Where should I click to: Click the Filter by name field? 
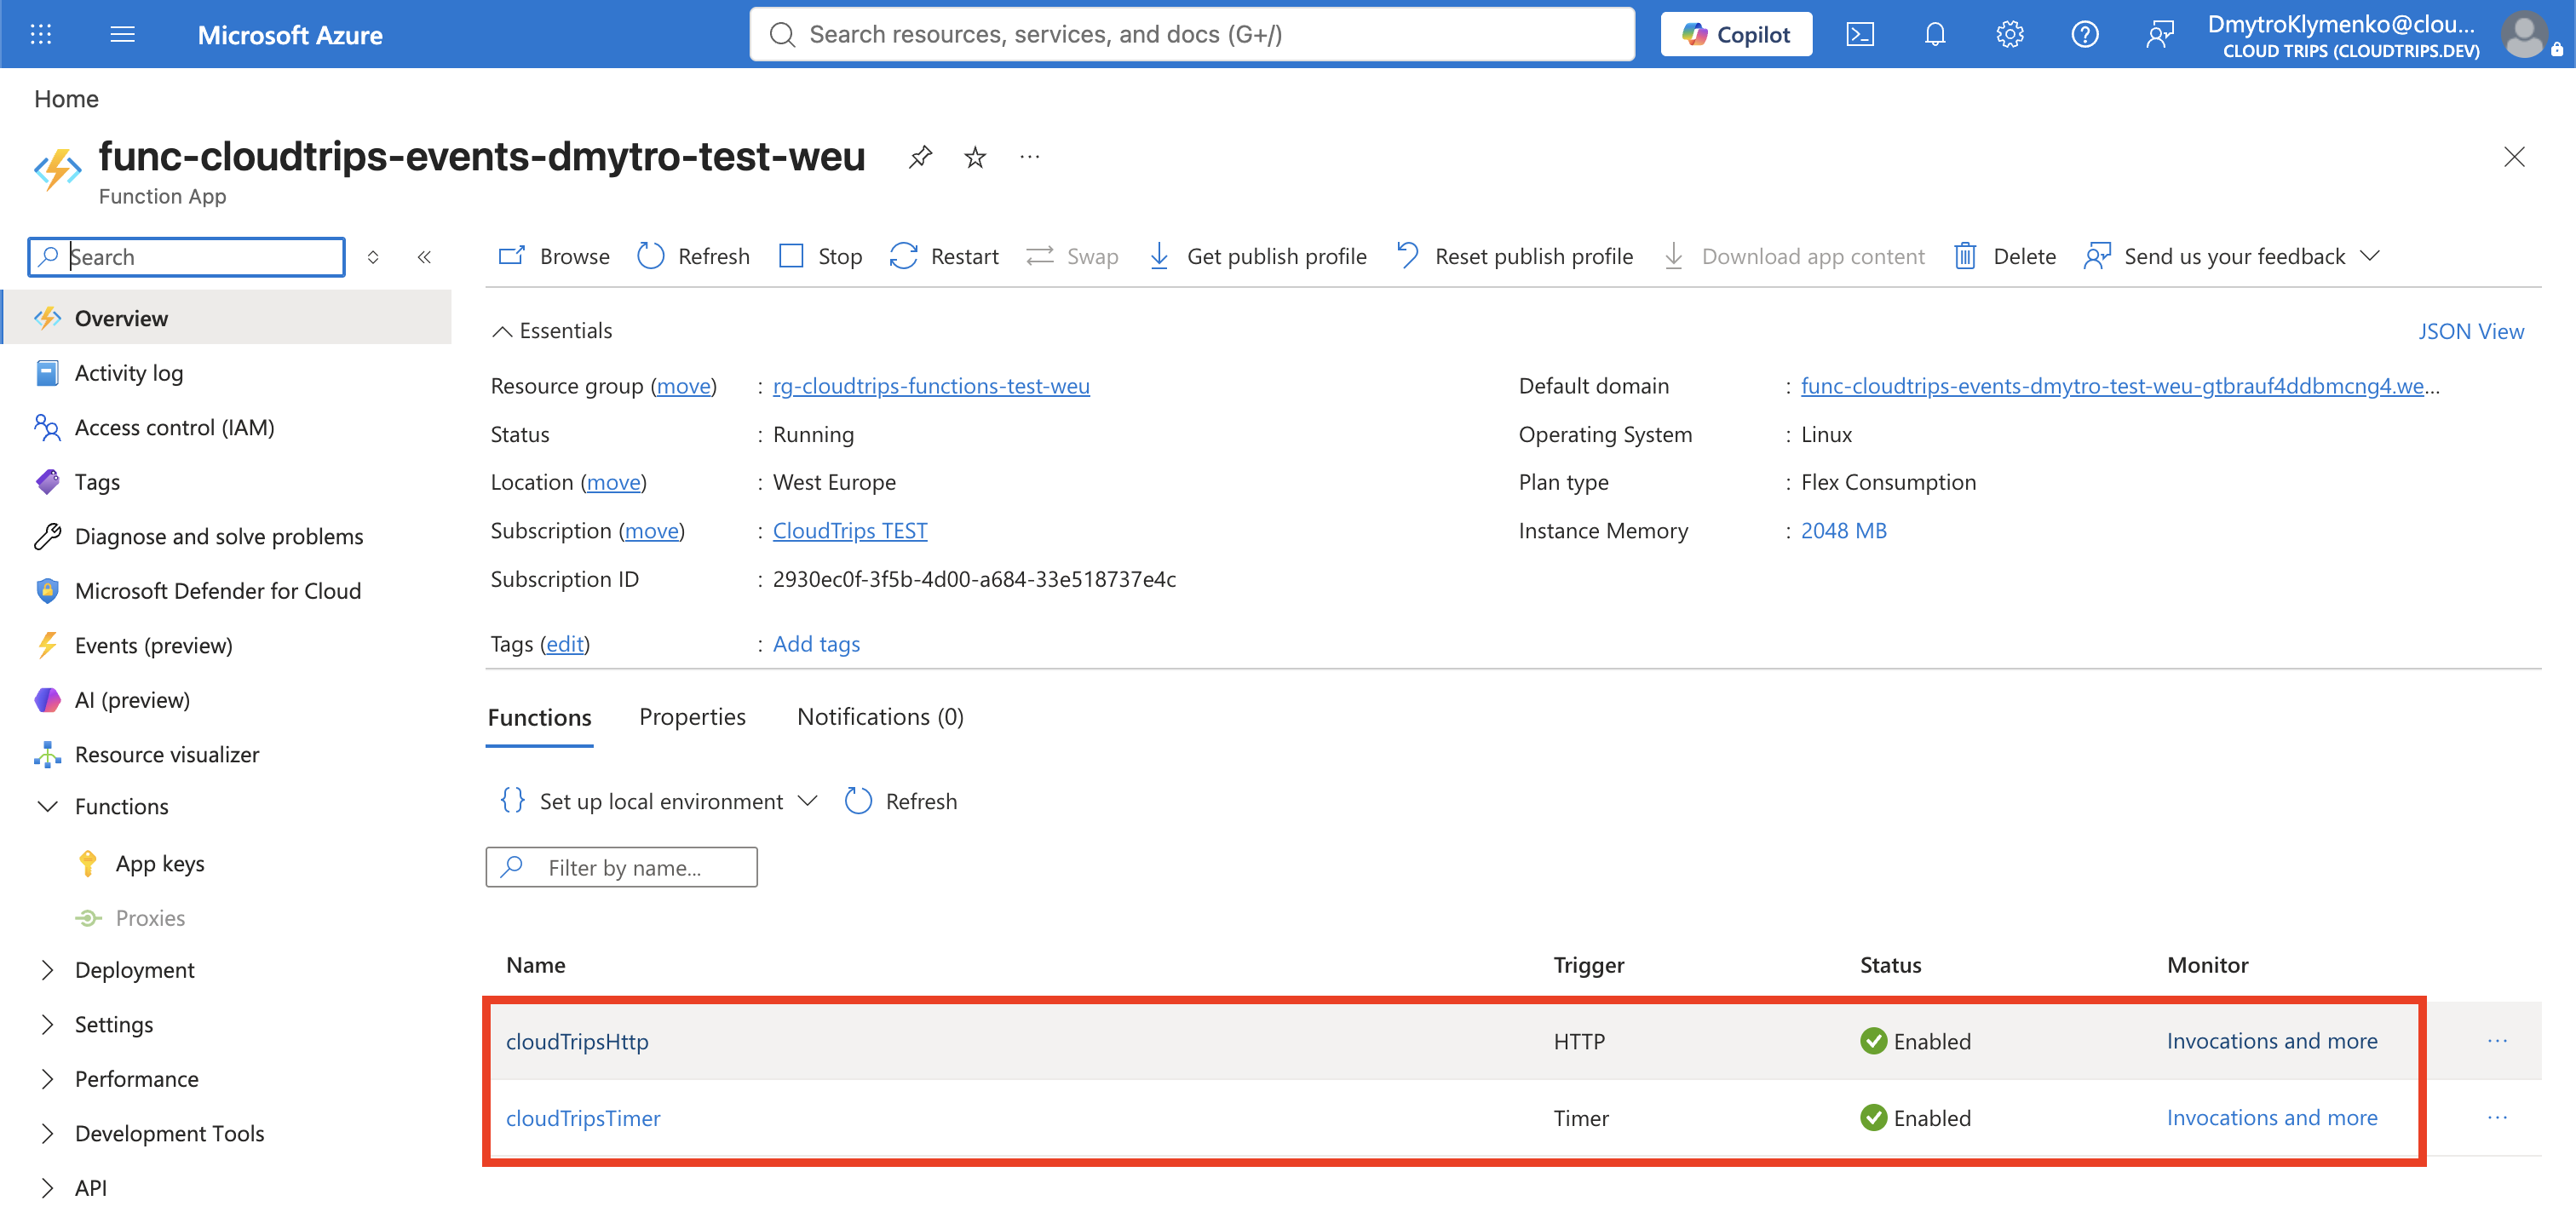[621, 867]
